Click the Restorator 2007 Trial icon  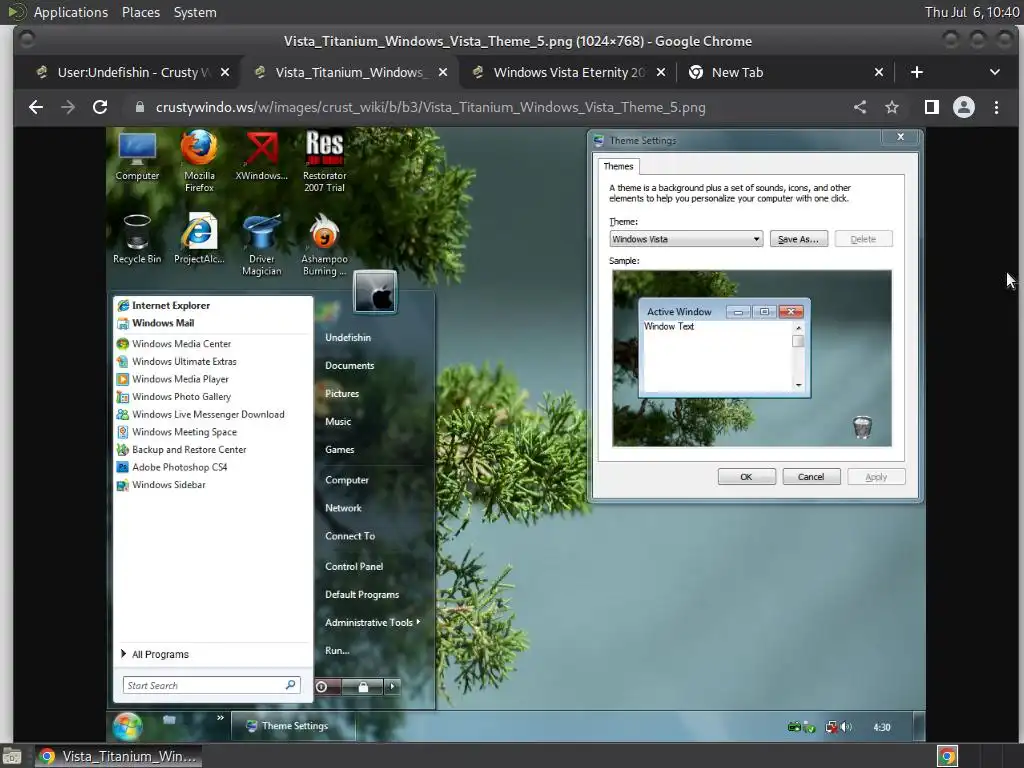pyautogui.click(x=325, y=161)
